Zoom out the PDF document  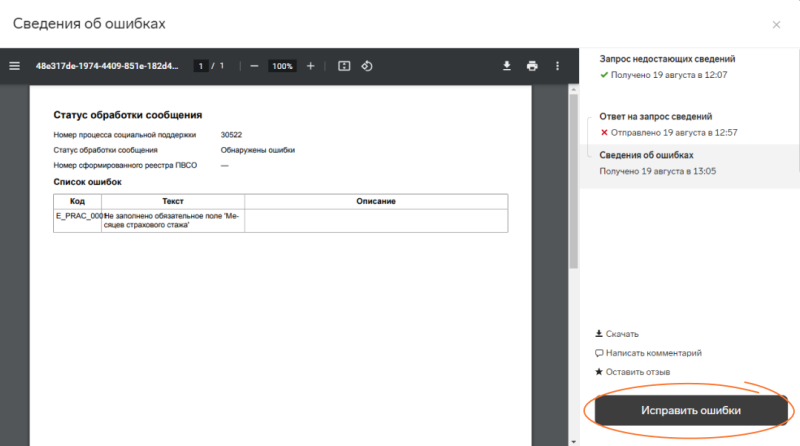(x=254, y=66)
